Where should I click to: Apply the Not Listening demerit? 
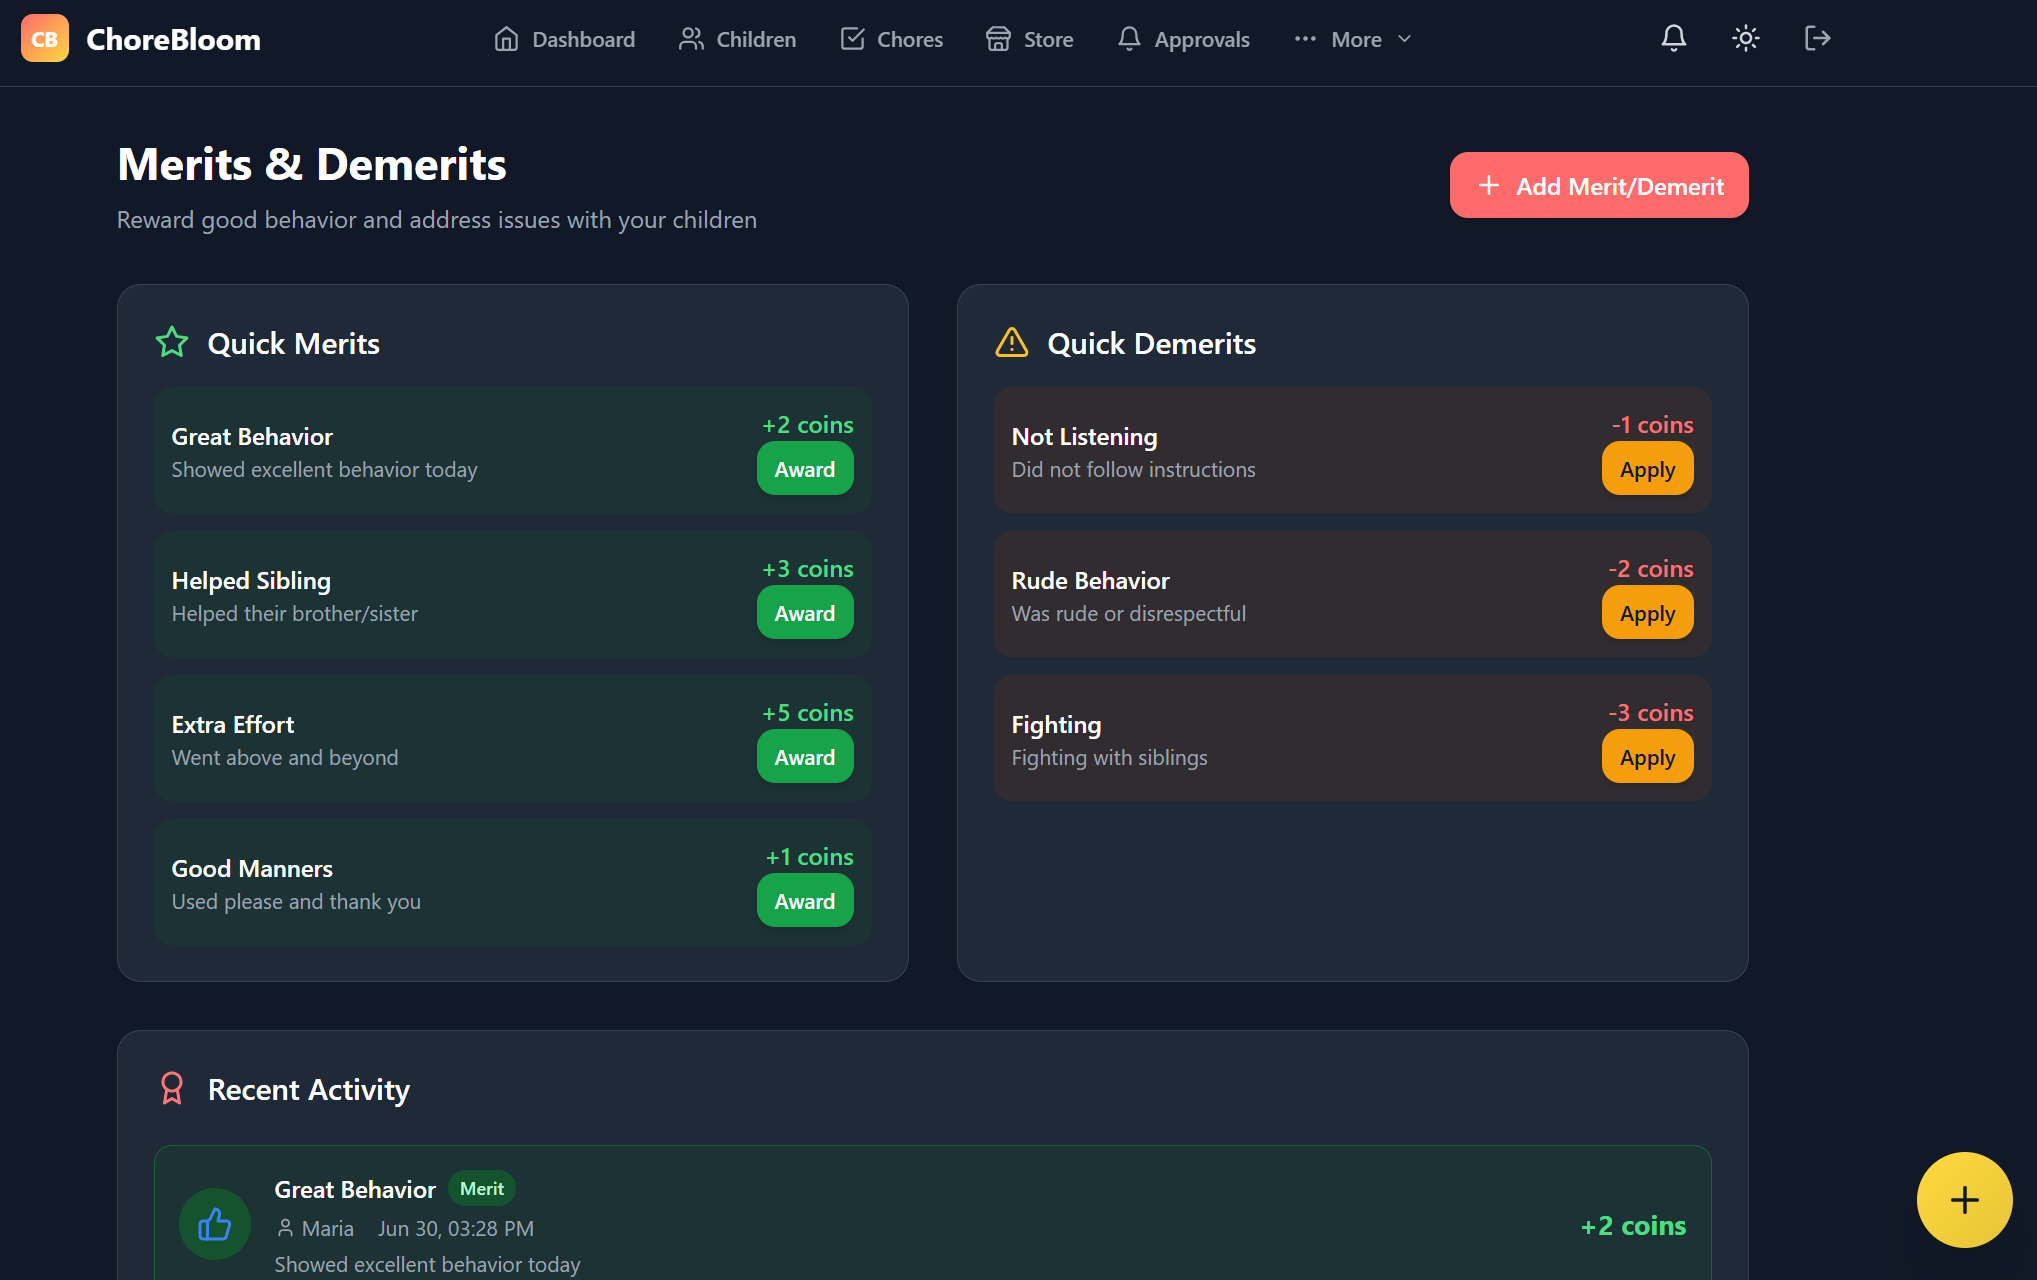coord(1646,469)
